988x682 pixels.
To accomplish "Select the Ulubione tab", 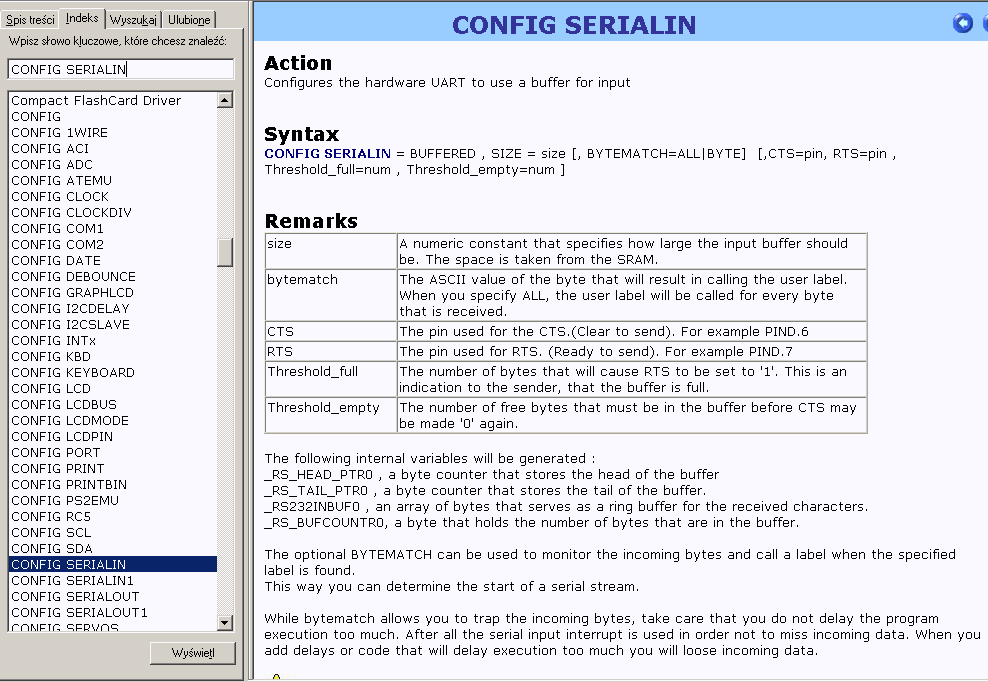I will [x=189, y=20].
